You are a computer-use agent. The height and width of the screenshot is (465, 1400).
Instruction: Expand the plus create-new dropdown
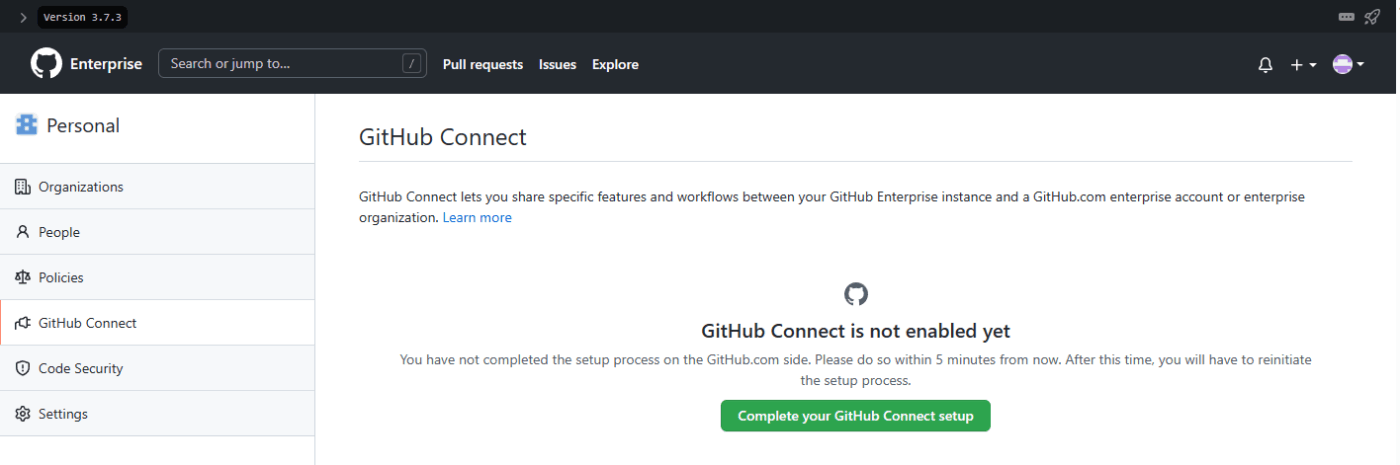tap(1303, 65)
